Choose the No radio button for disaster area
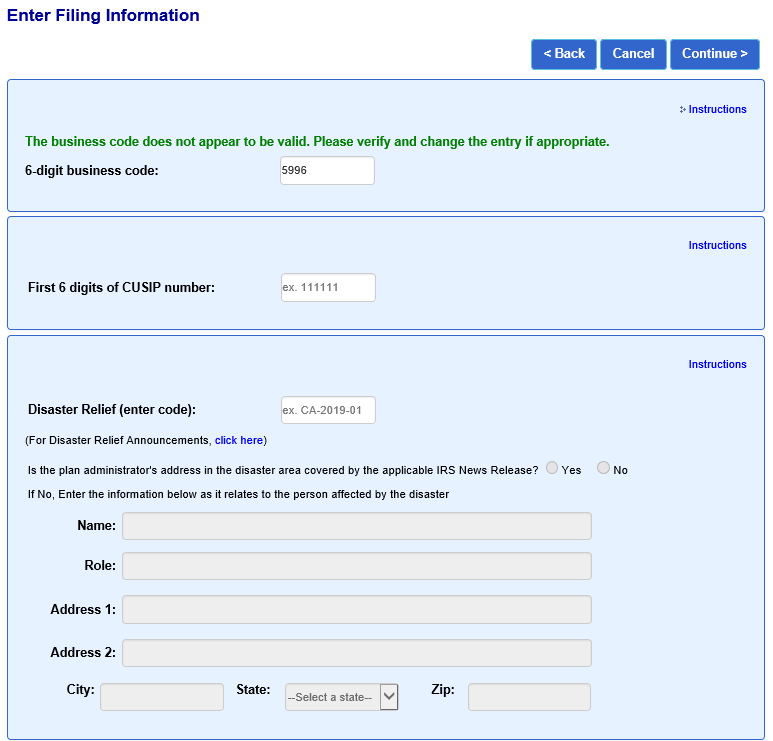The image size is (773, 741). 603,469
